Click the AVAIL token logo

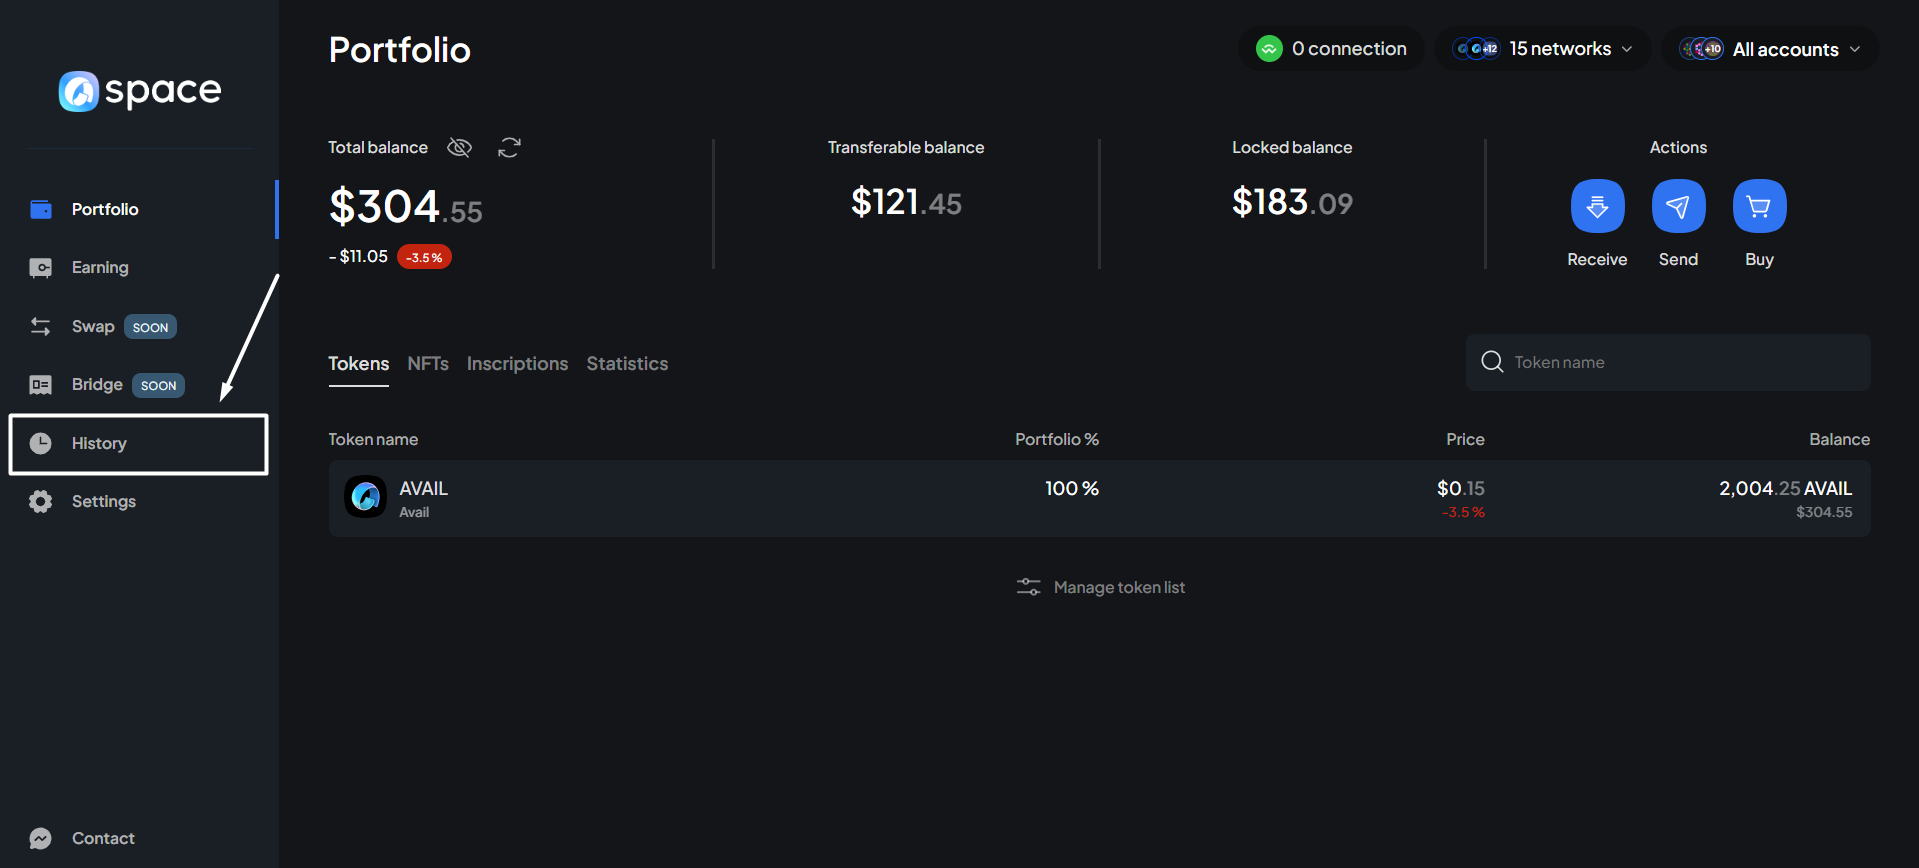(366, 497)
